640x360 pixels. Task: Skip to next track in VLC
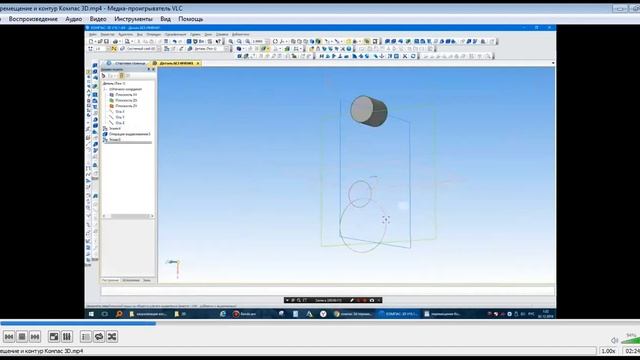pyautogui.click(x=35, y=336)
